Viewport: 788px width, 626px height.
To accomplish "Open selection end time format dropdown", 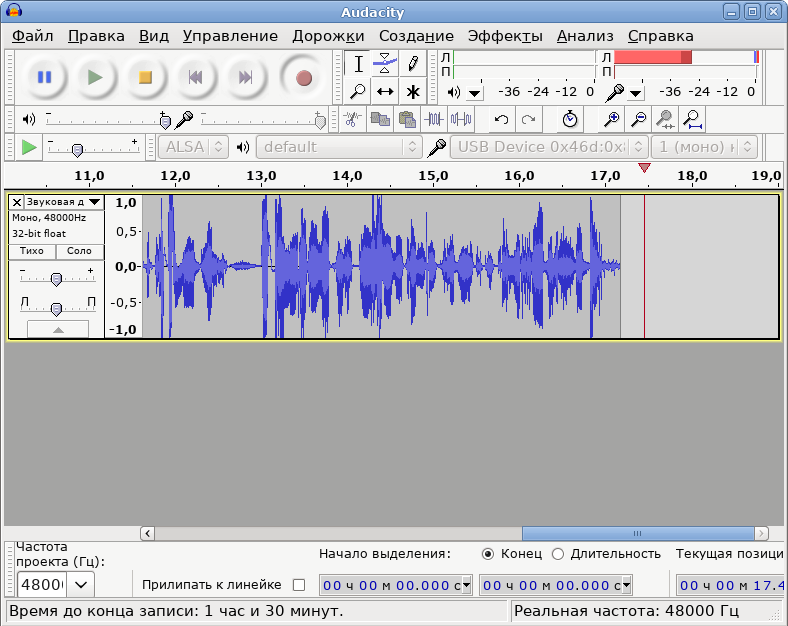I will point(626,585).
